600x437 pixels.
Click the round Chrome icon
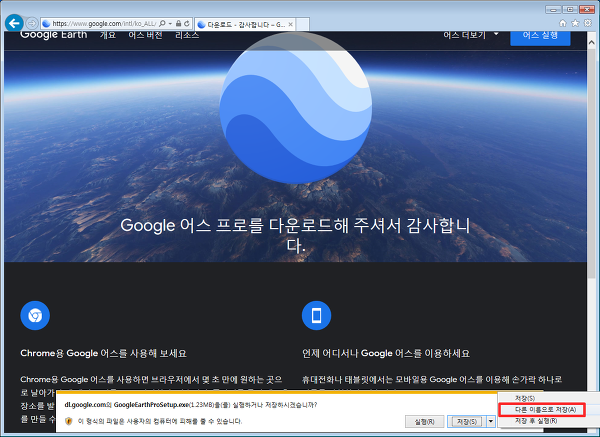35,315
